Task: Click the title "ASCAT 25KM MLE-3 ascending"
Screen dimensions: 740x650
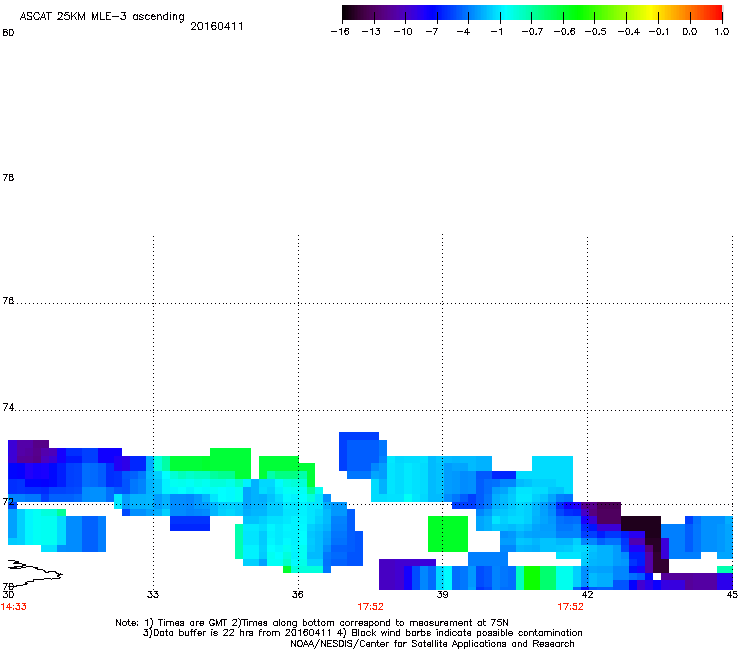Action: (x=102, y=17)
